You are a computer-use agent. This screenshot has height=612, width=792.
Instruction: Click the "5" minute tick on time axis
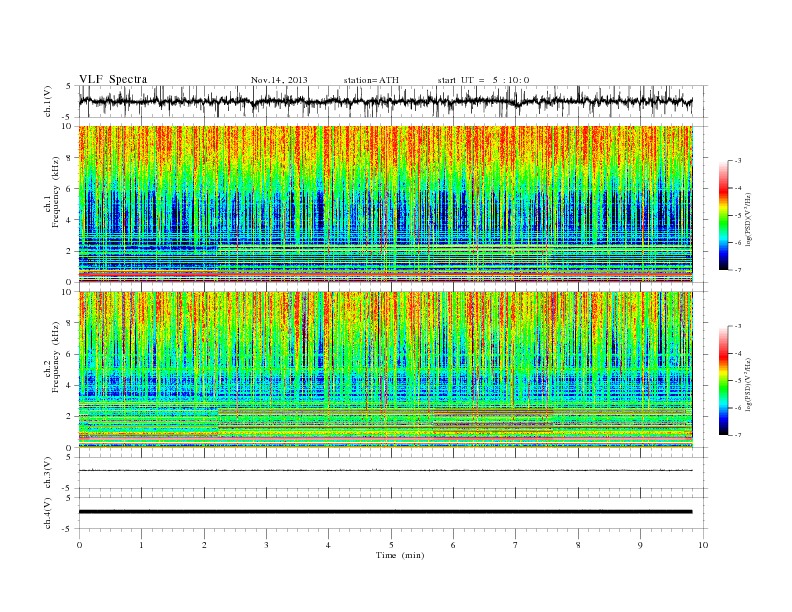click(x=391, y=545)
